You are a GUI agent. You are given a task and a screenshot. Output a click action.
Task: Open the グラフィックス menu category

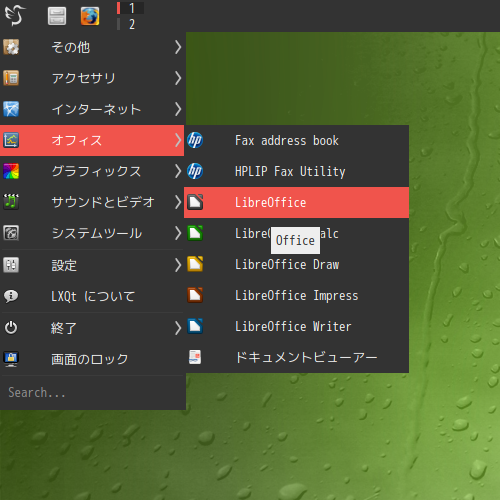[92, 171]
